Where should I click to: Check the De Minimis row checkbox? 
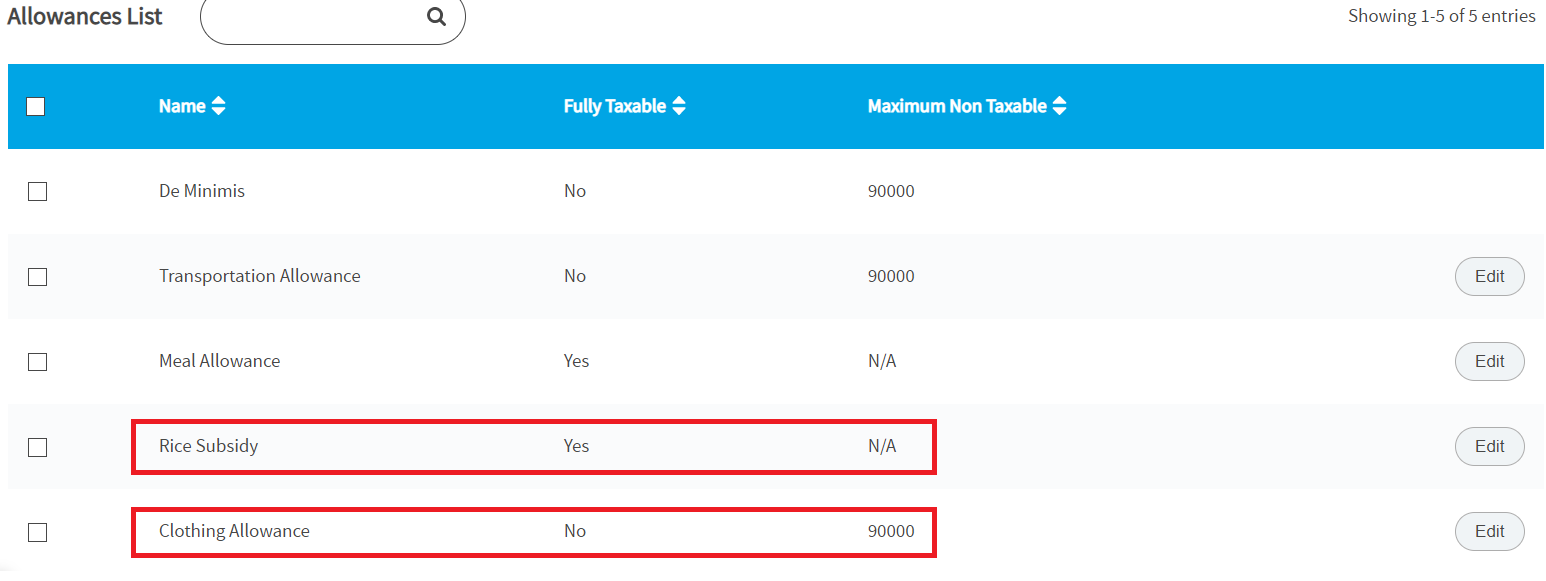tap(37, 192)
